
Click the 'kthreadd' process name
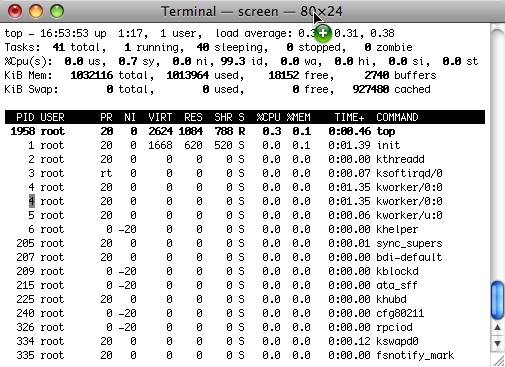tap(400, 159)
